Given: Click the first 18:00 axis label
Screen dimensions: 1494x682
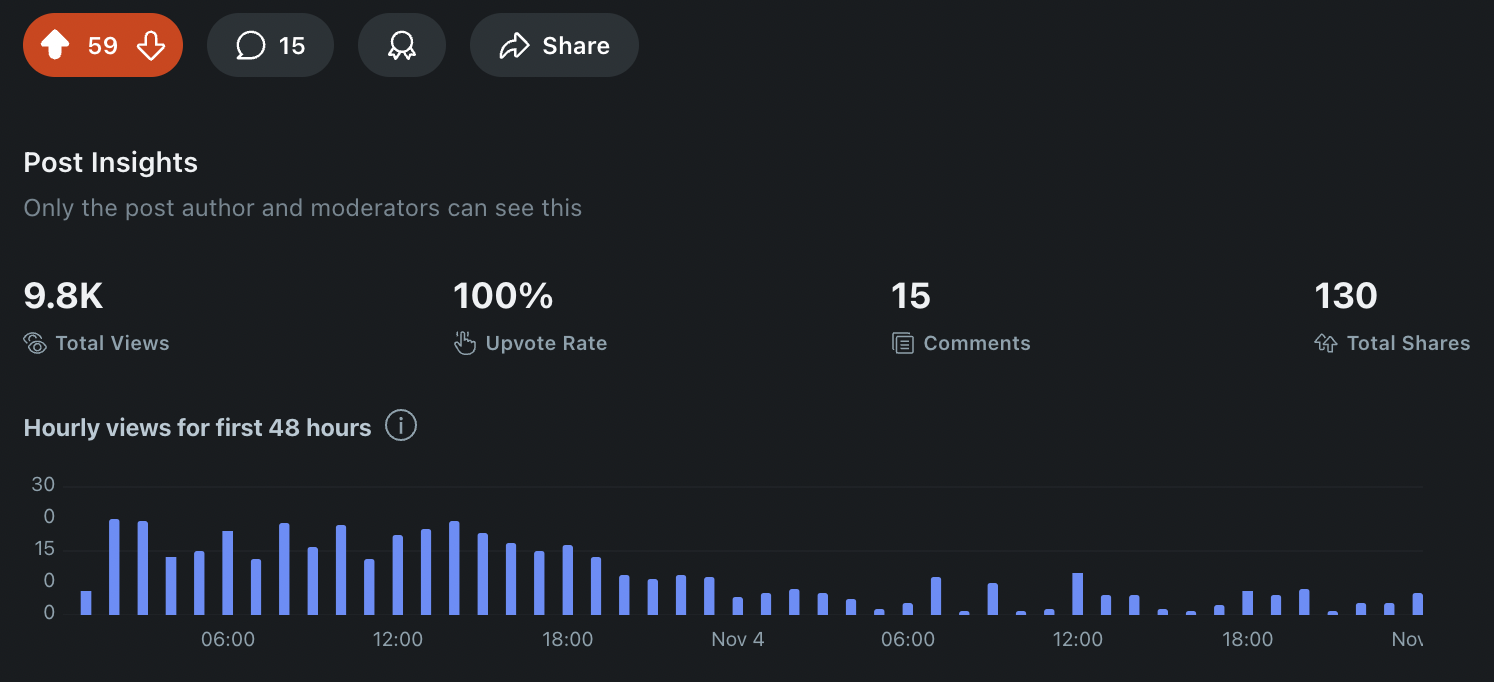Looking at the screenshot, I should pos(568,640).
